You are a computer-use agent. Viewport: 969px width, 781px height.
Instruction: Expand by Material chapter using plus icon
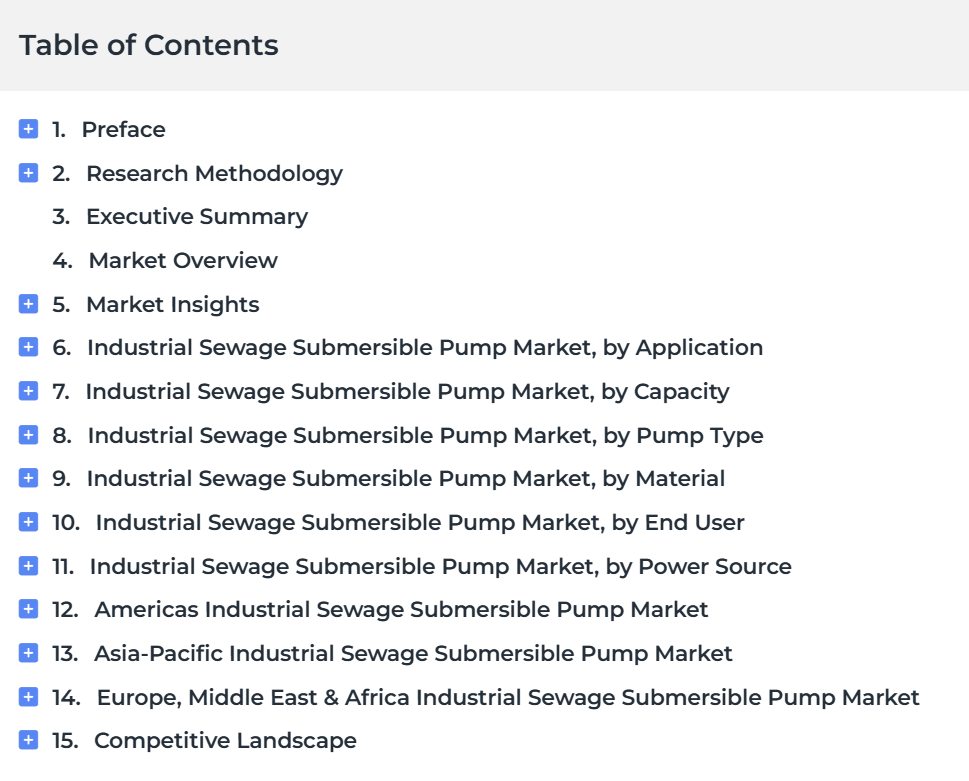(x=28, y=478)
